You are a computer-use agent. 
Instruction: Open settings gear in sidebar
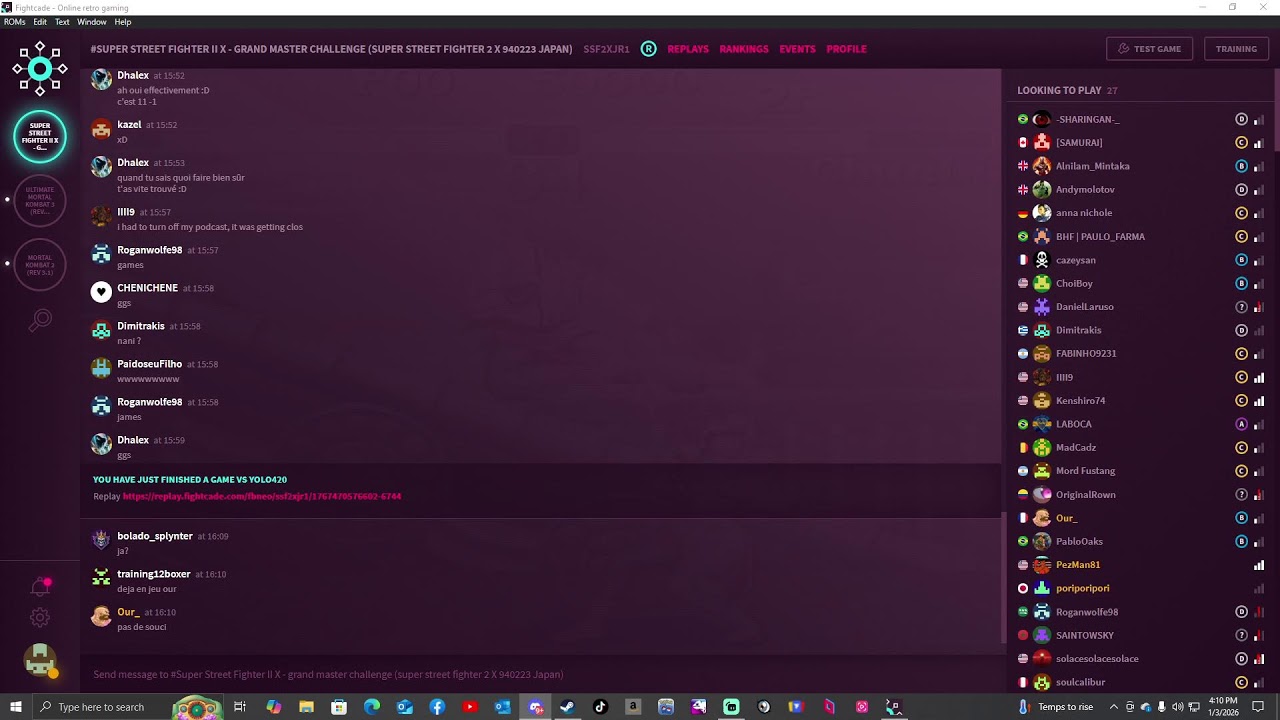40,618
